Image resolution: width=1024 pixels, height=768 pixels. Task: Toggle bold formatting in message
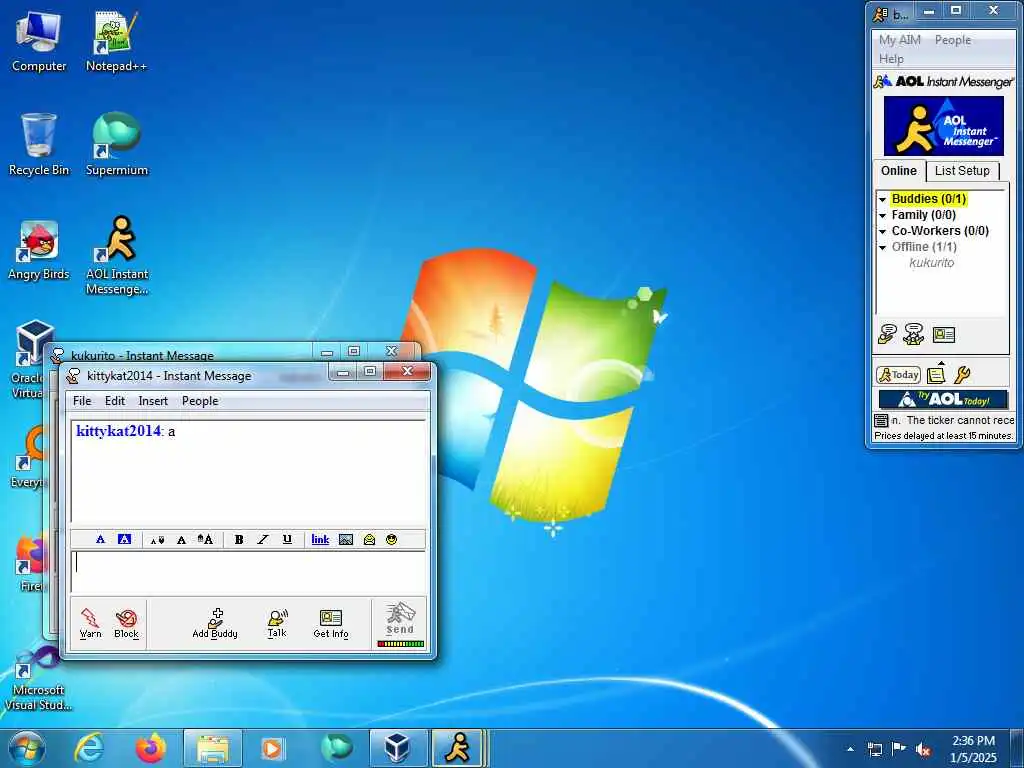coord(239,539)
